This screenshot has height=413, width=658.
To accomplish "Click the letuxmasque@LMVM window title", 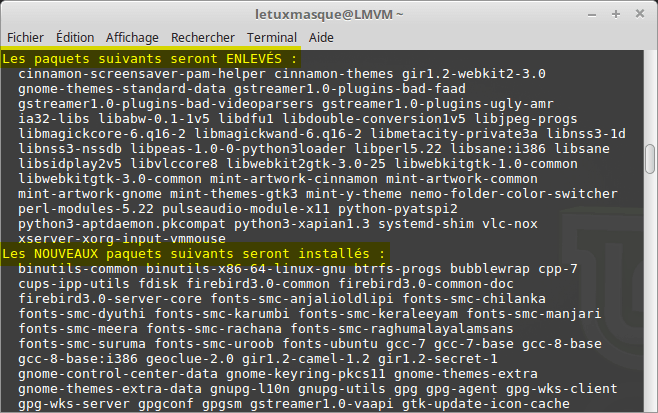I will click(x=327, y=13).
